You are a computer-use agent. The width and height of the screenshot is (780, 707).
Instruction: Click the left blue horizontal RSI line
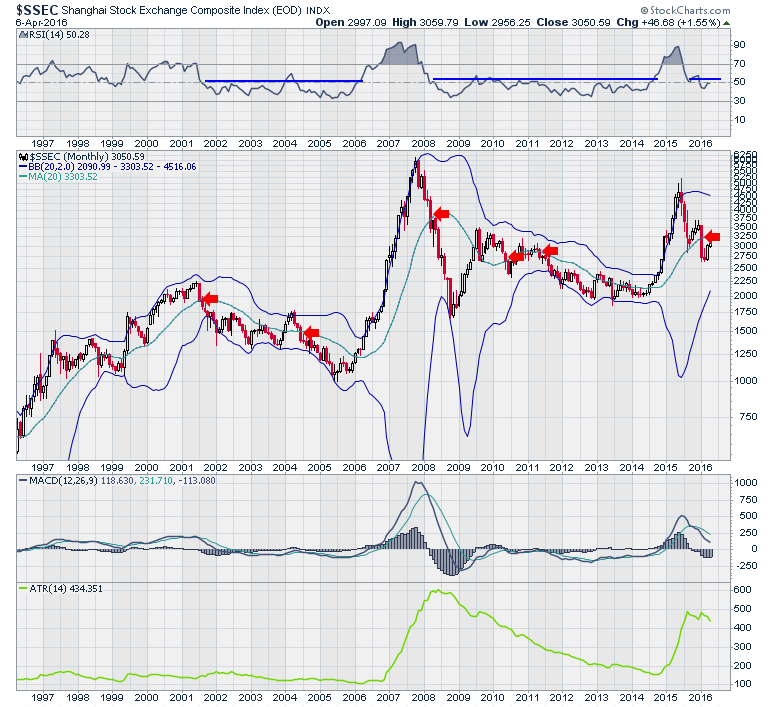(283, 81)
